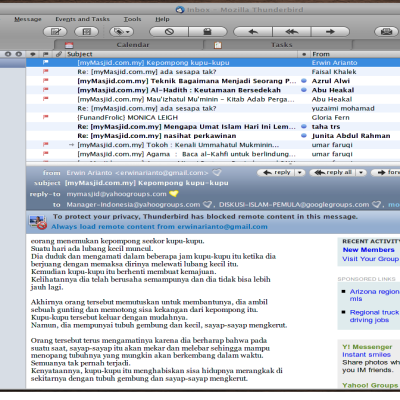The height and width of the screenshot is (400, 400).
Task: Click the speech bubble column header icon
Action: (x=32, y=54)
